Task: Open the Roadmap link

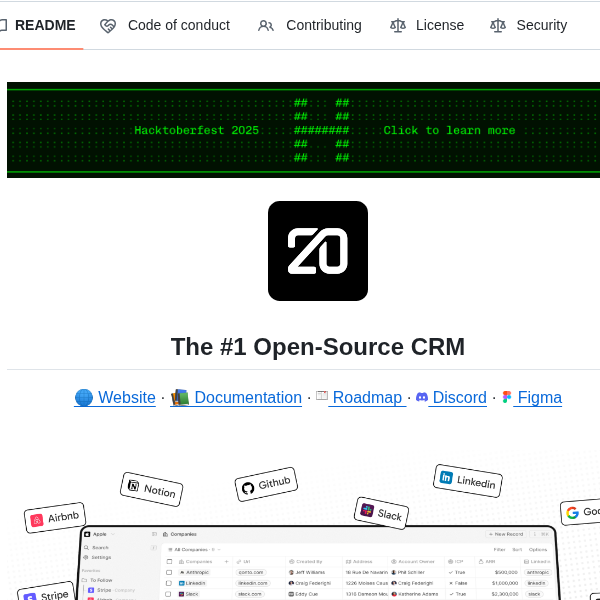Action: point(366,397)
